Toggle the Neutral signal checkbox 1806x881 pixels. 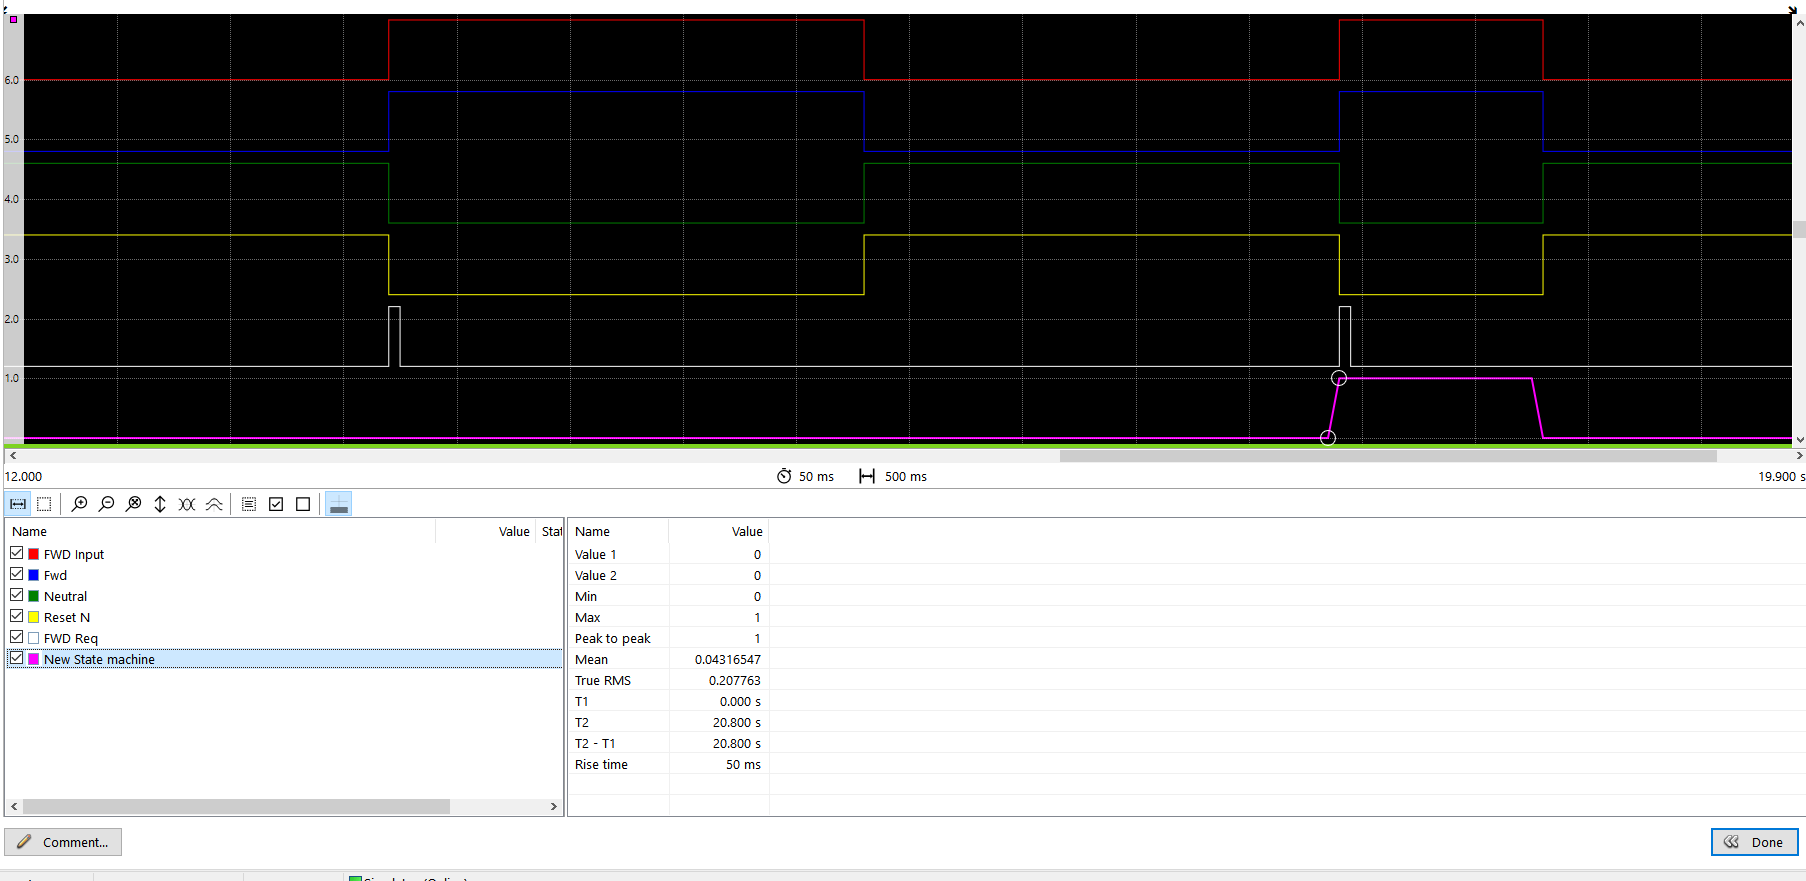click(17, 595)
